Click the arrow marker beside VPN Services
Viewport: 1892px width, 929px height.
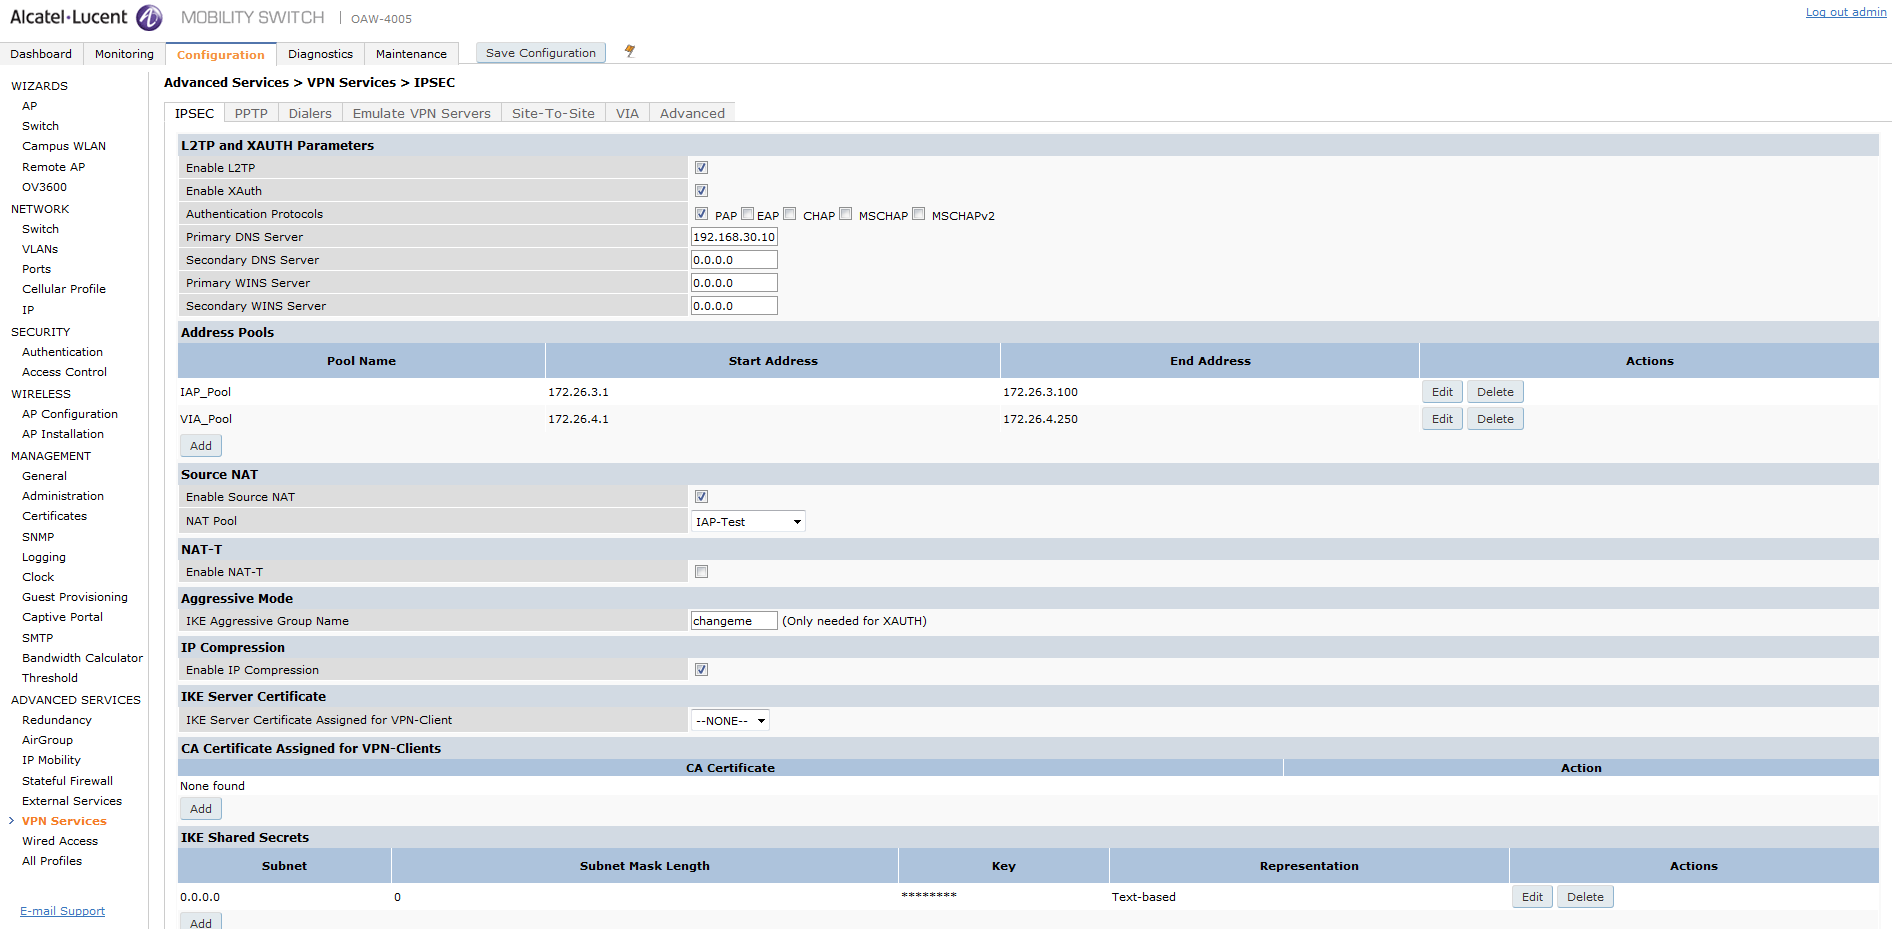click(x=12, y=821)
